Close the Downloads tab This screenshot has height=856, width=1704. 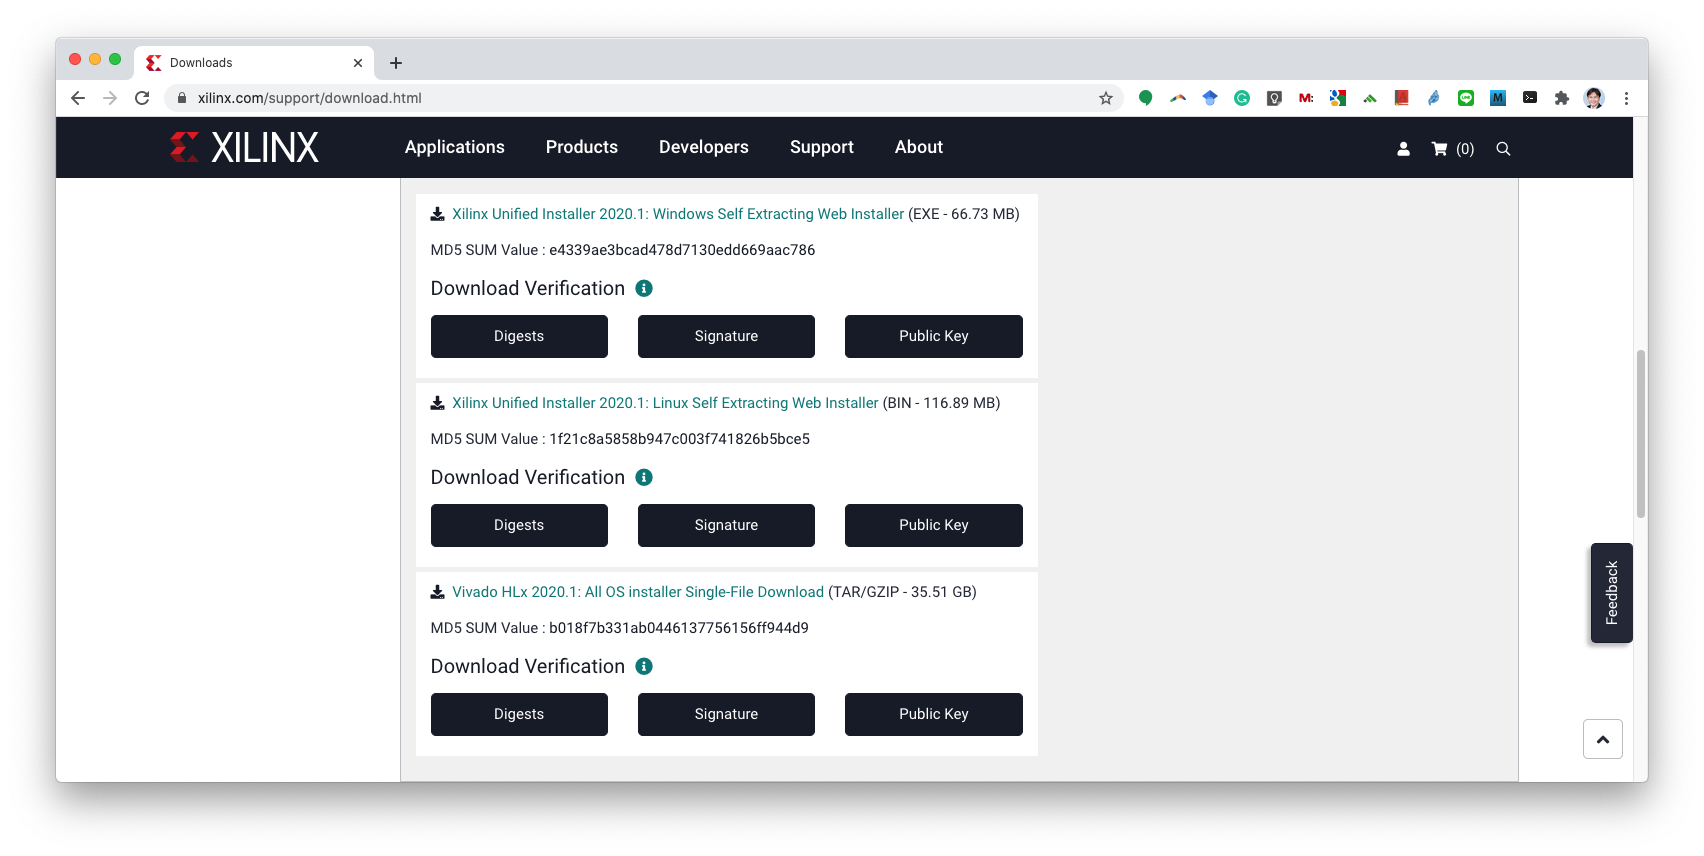click(358, 63)
